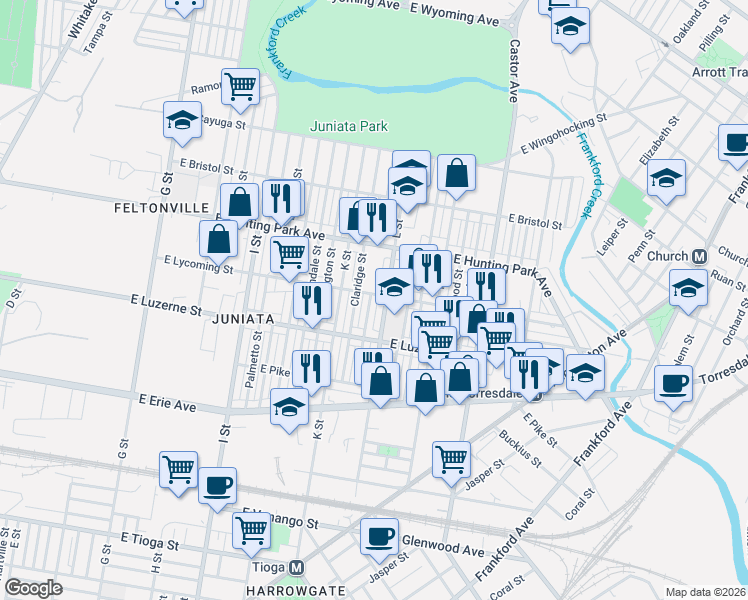Click the E Wingohocking St label
This screenshot has width=748, height=600.
tap(563, 133)
